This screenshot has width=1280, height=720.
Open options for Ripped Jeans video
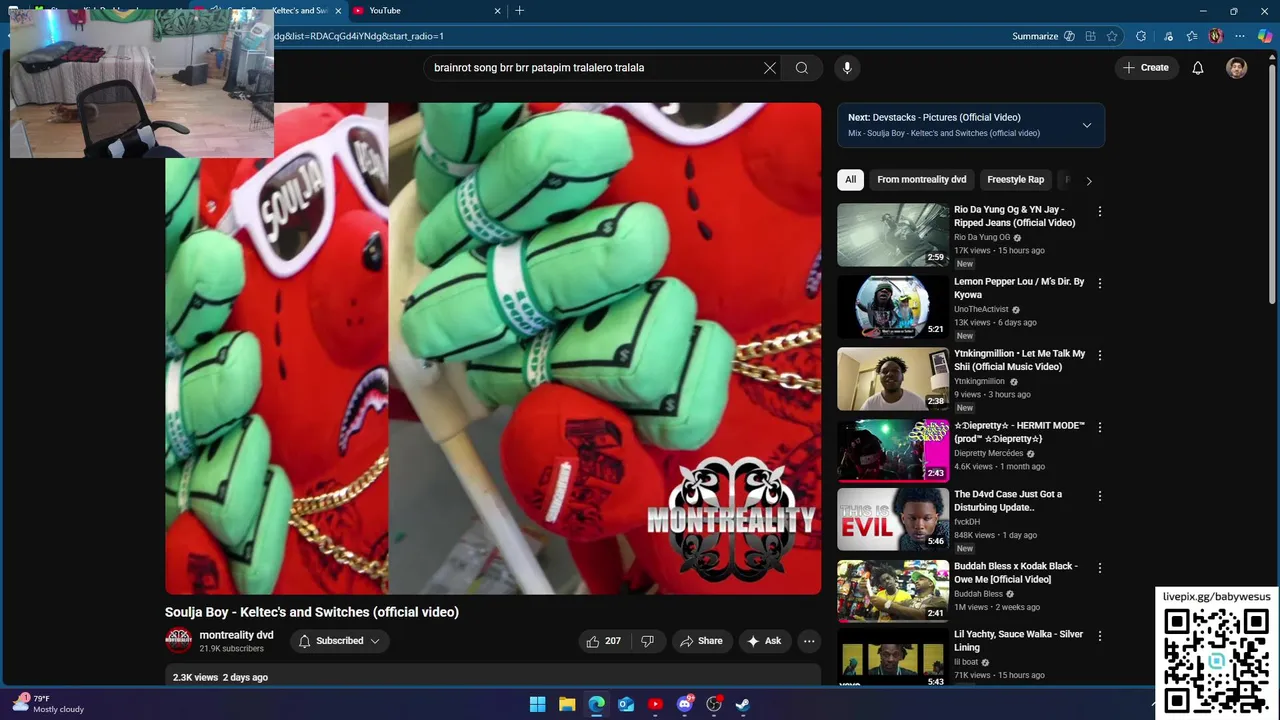tap(1100, 211)
